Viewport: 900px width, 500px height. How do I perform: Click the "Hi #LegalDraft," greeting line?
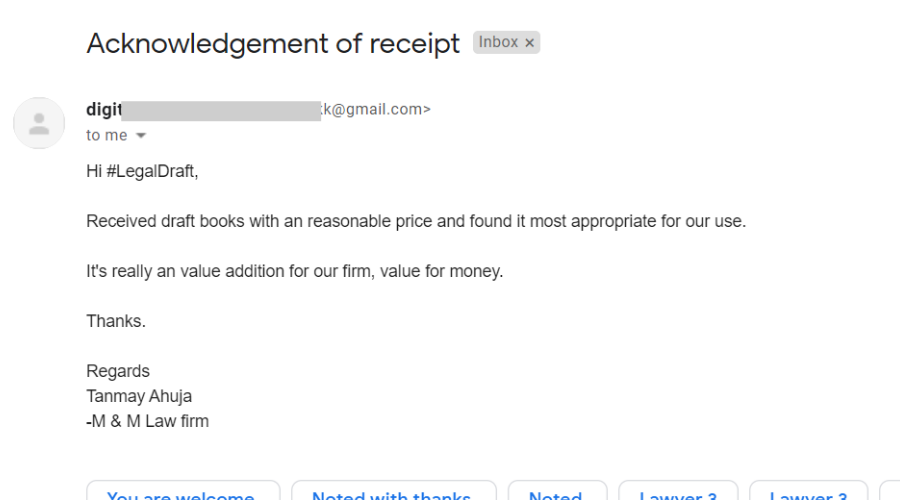(x=142, y=171)
